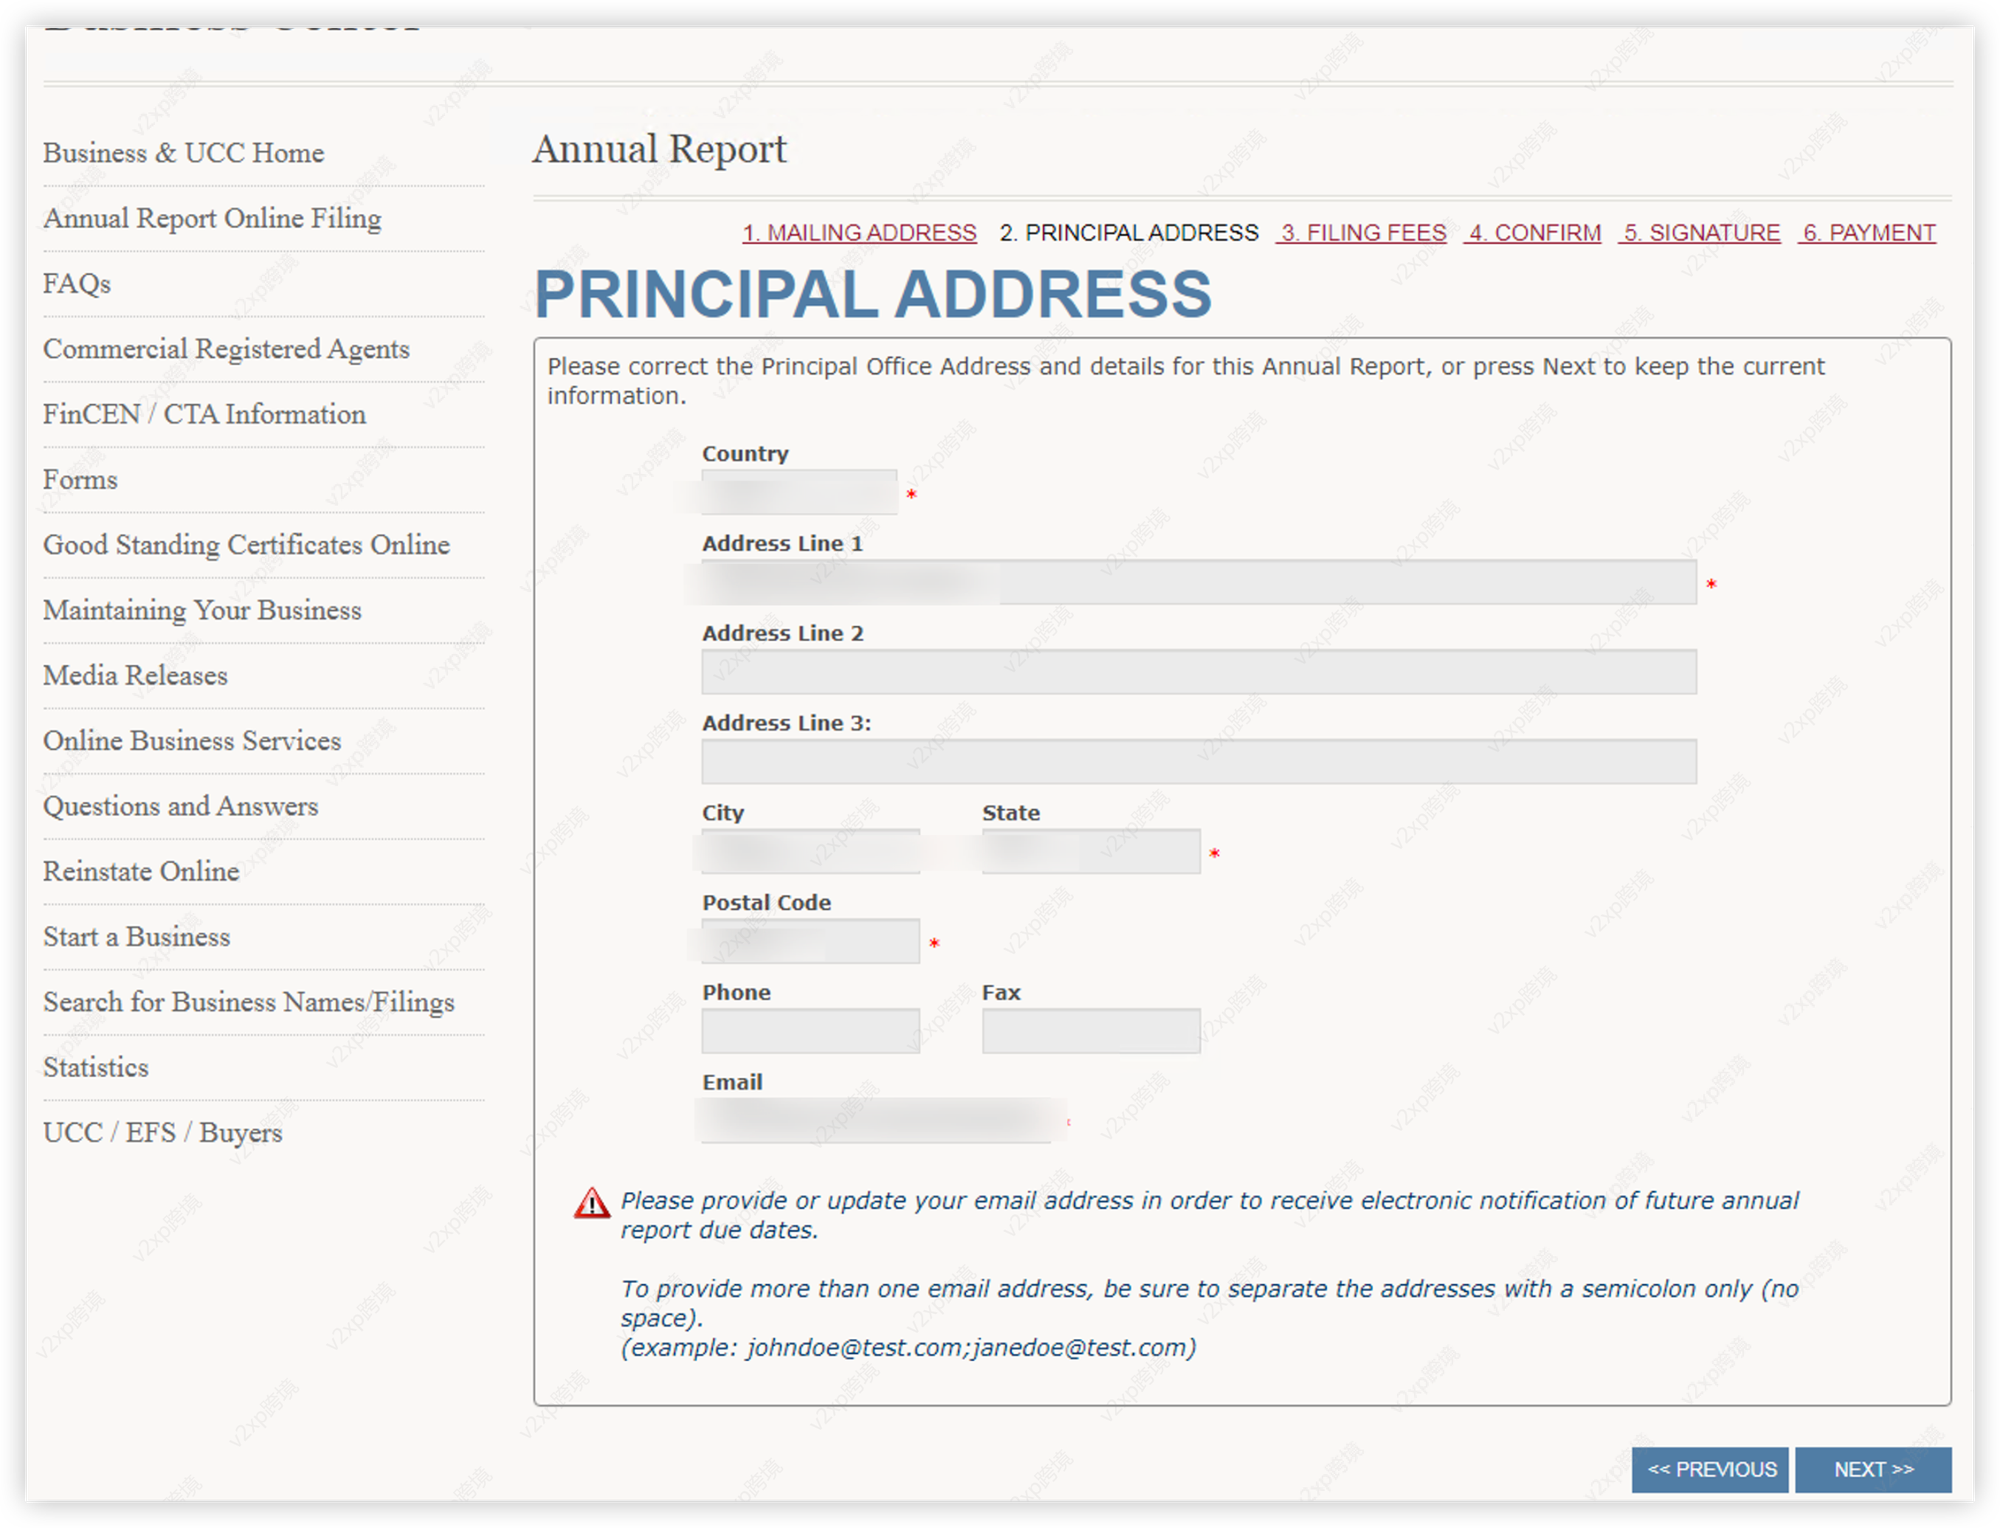2000x1528 pixels.
Task: Click the Fax input field
Action: coord(1091,1031)
